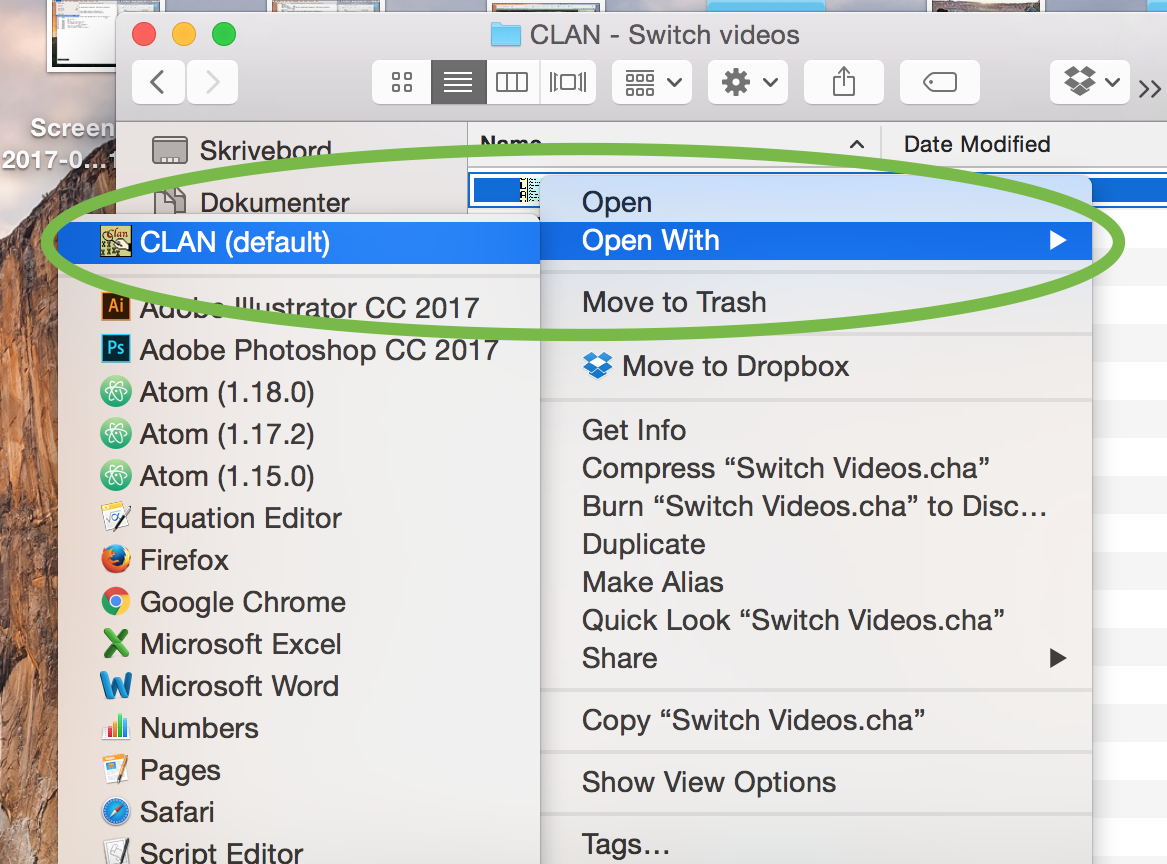Choose Make Alias
This screenshot has height=864, width=1167.
[x=816, y=582]
